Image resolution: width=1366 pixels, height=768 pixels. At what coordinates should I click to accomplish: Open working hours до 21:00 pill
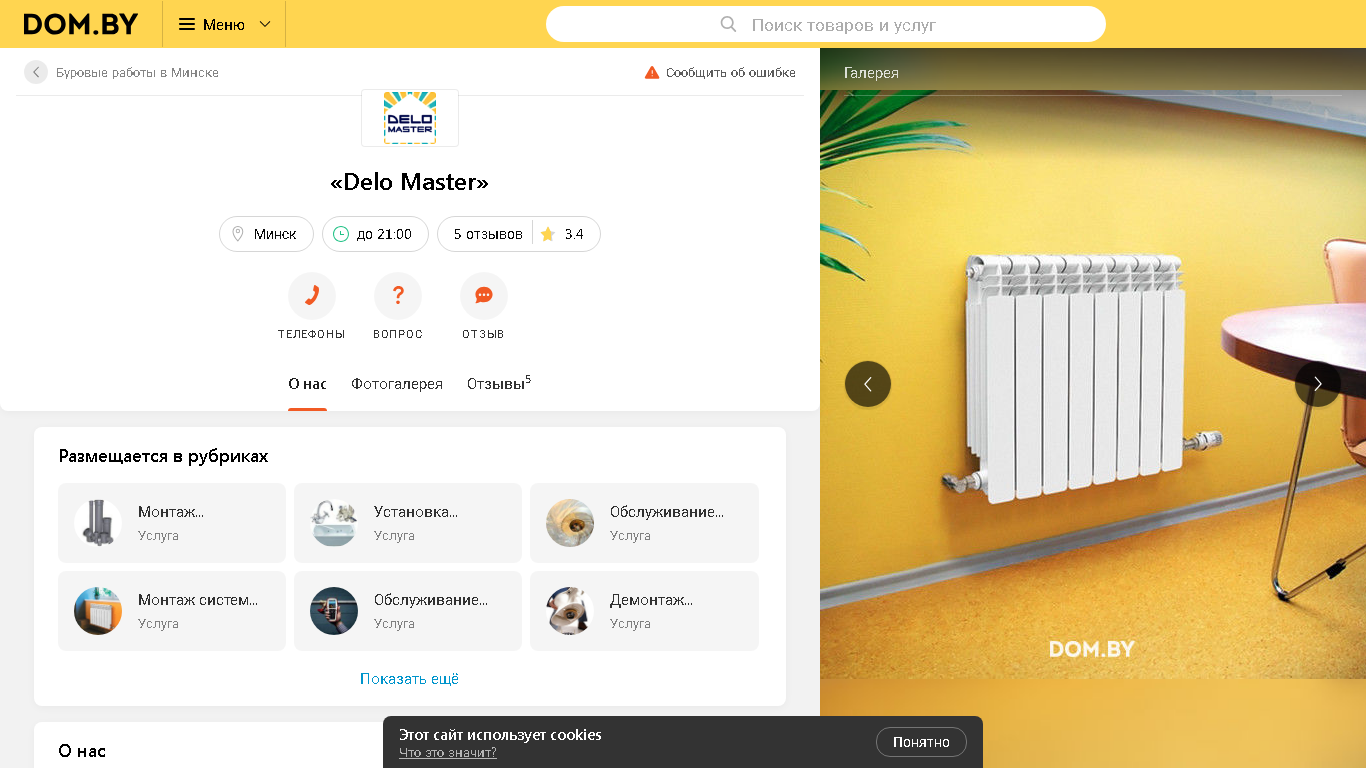point(375,234)
